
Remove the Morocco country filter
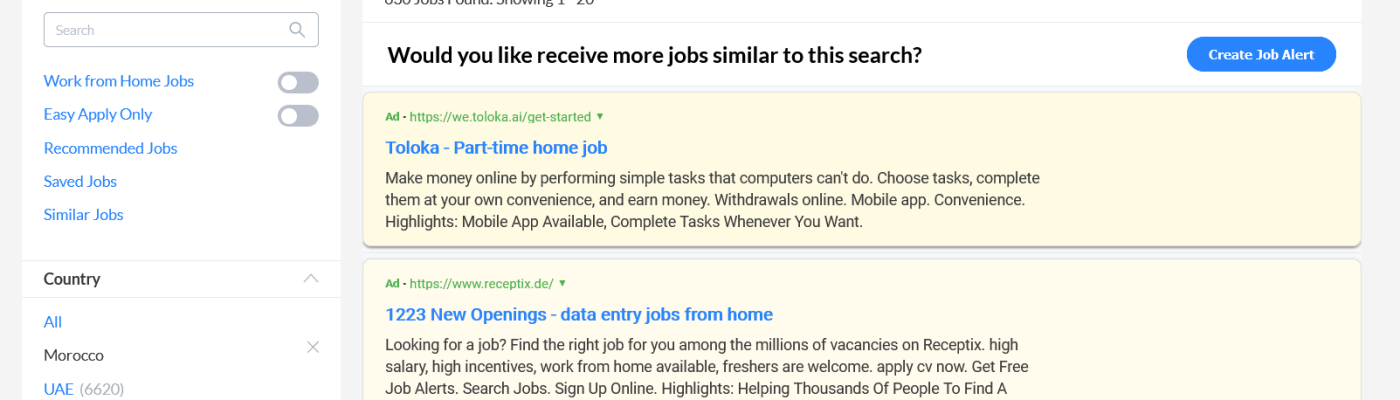pos(313,347)
